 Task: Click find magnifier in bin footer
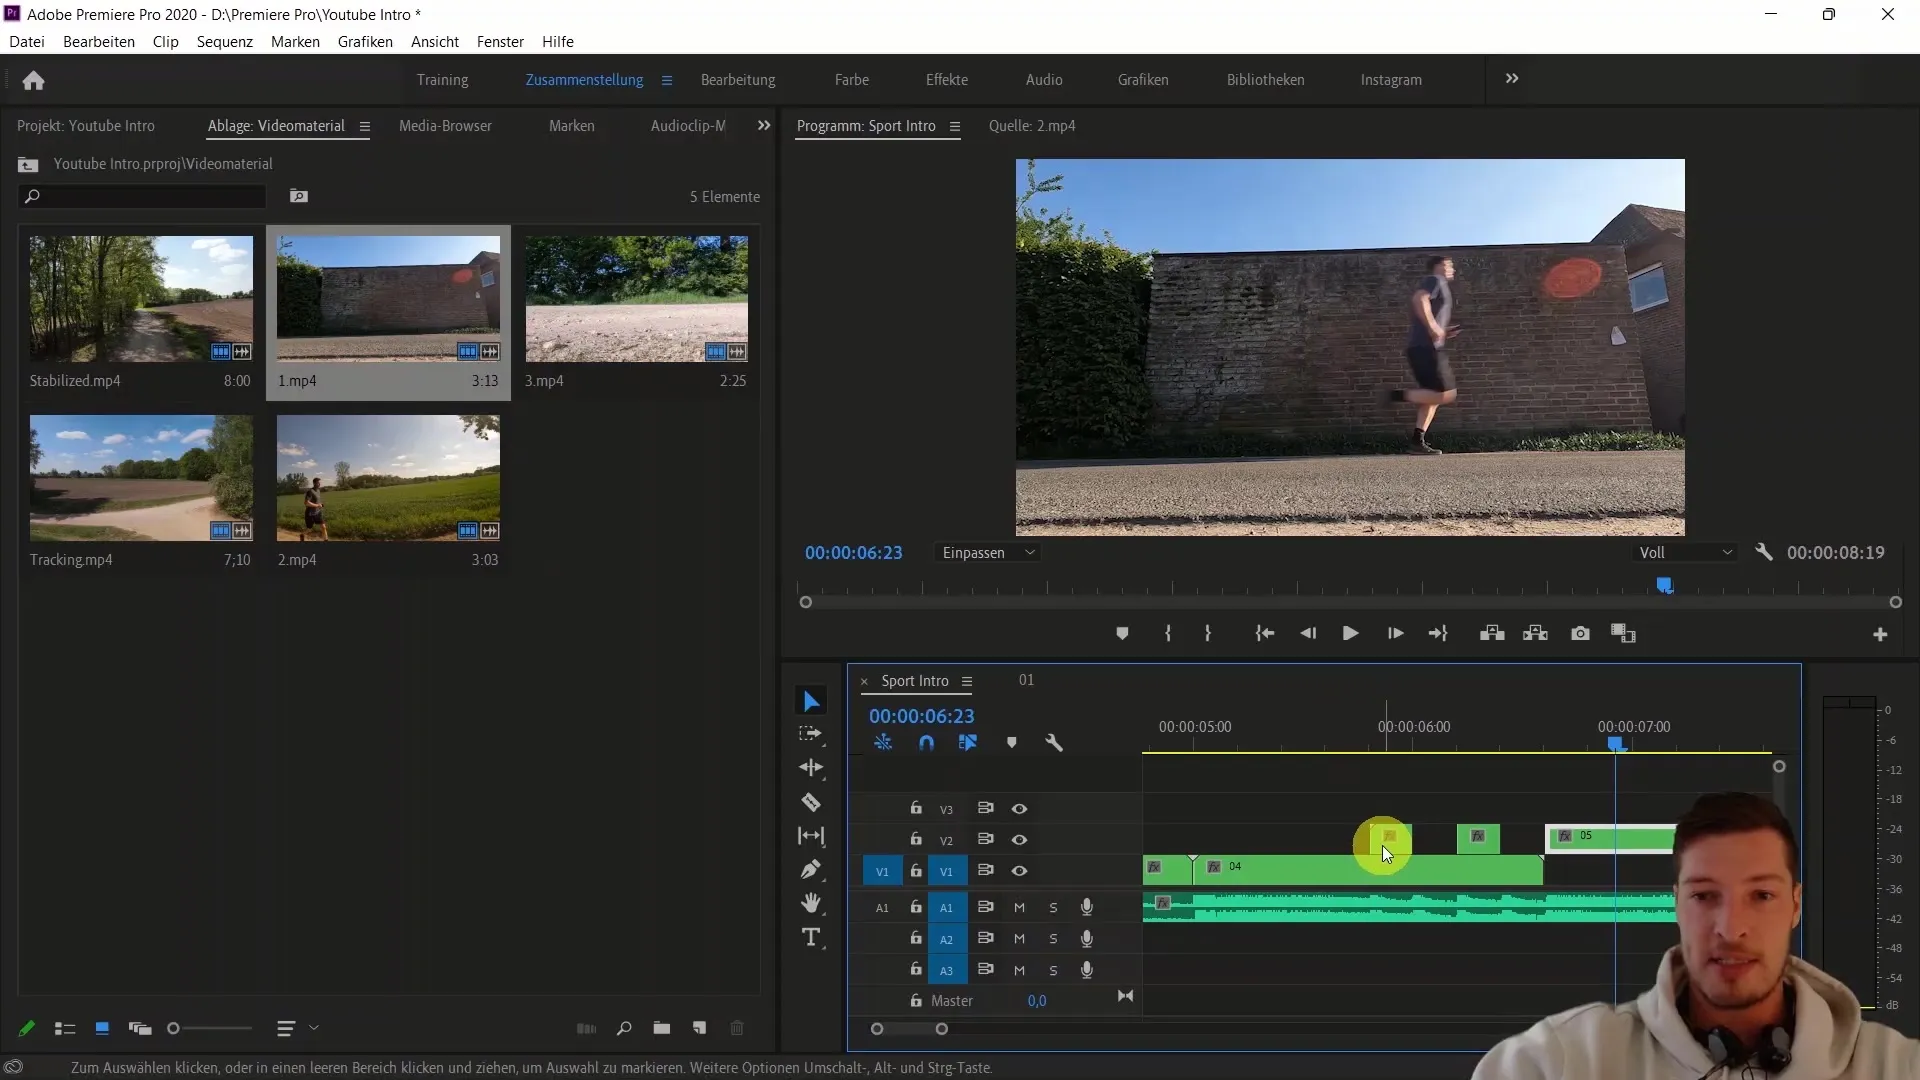click(x=624, y=1028)
